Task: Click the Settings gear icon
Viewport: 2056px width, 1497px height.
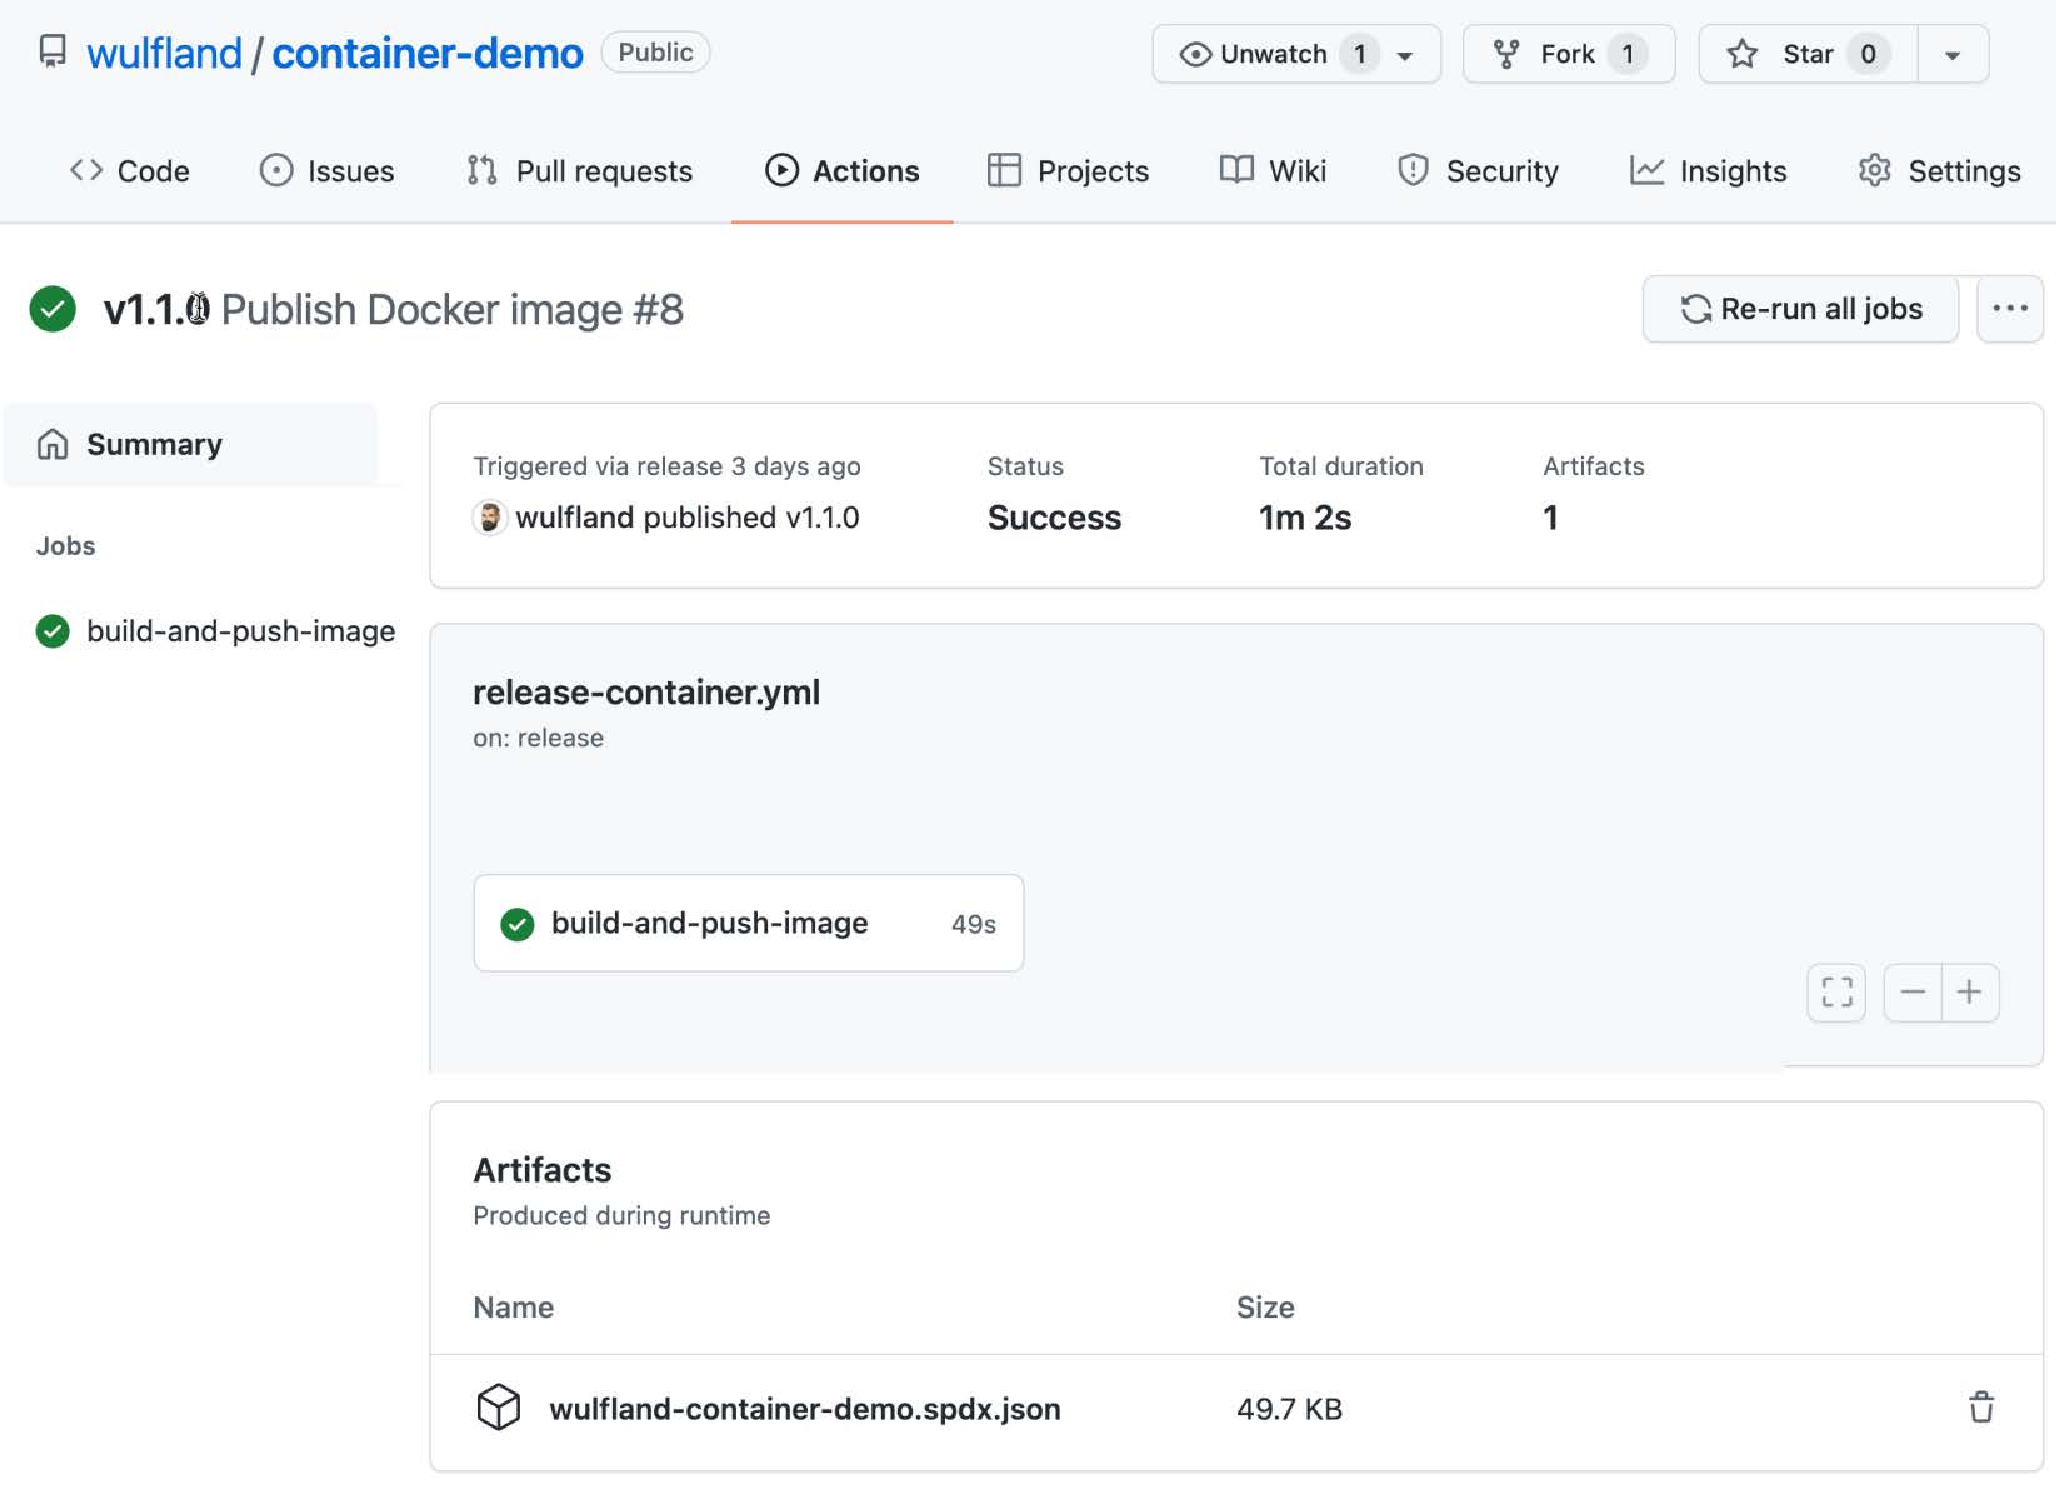Action: coord(1874,170)
